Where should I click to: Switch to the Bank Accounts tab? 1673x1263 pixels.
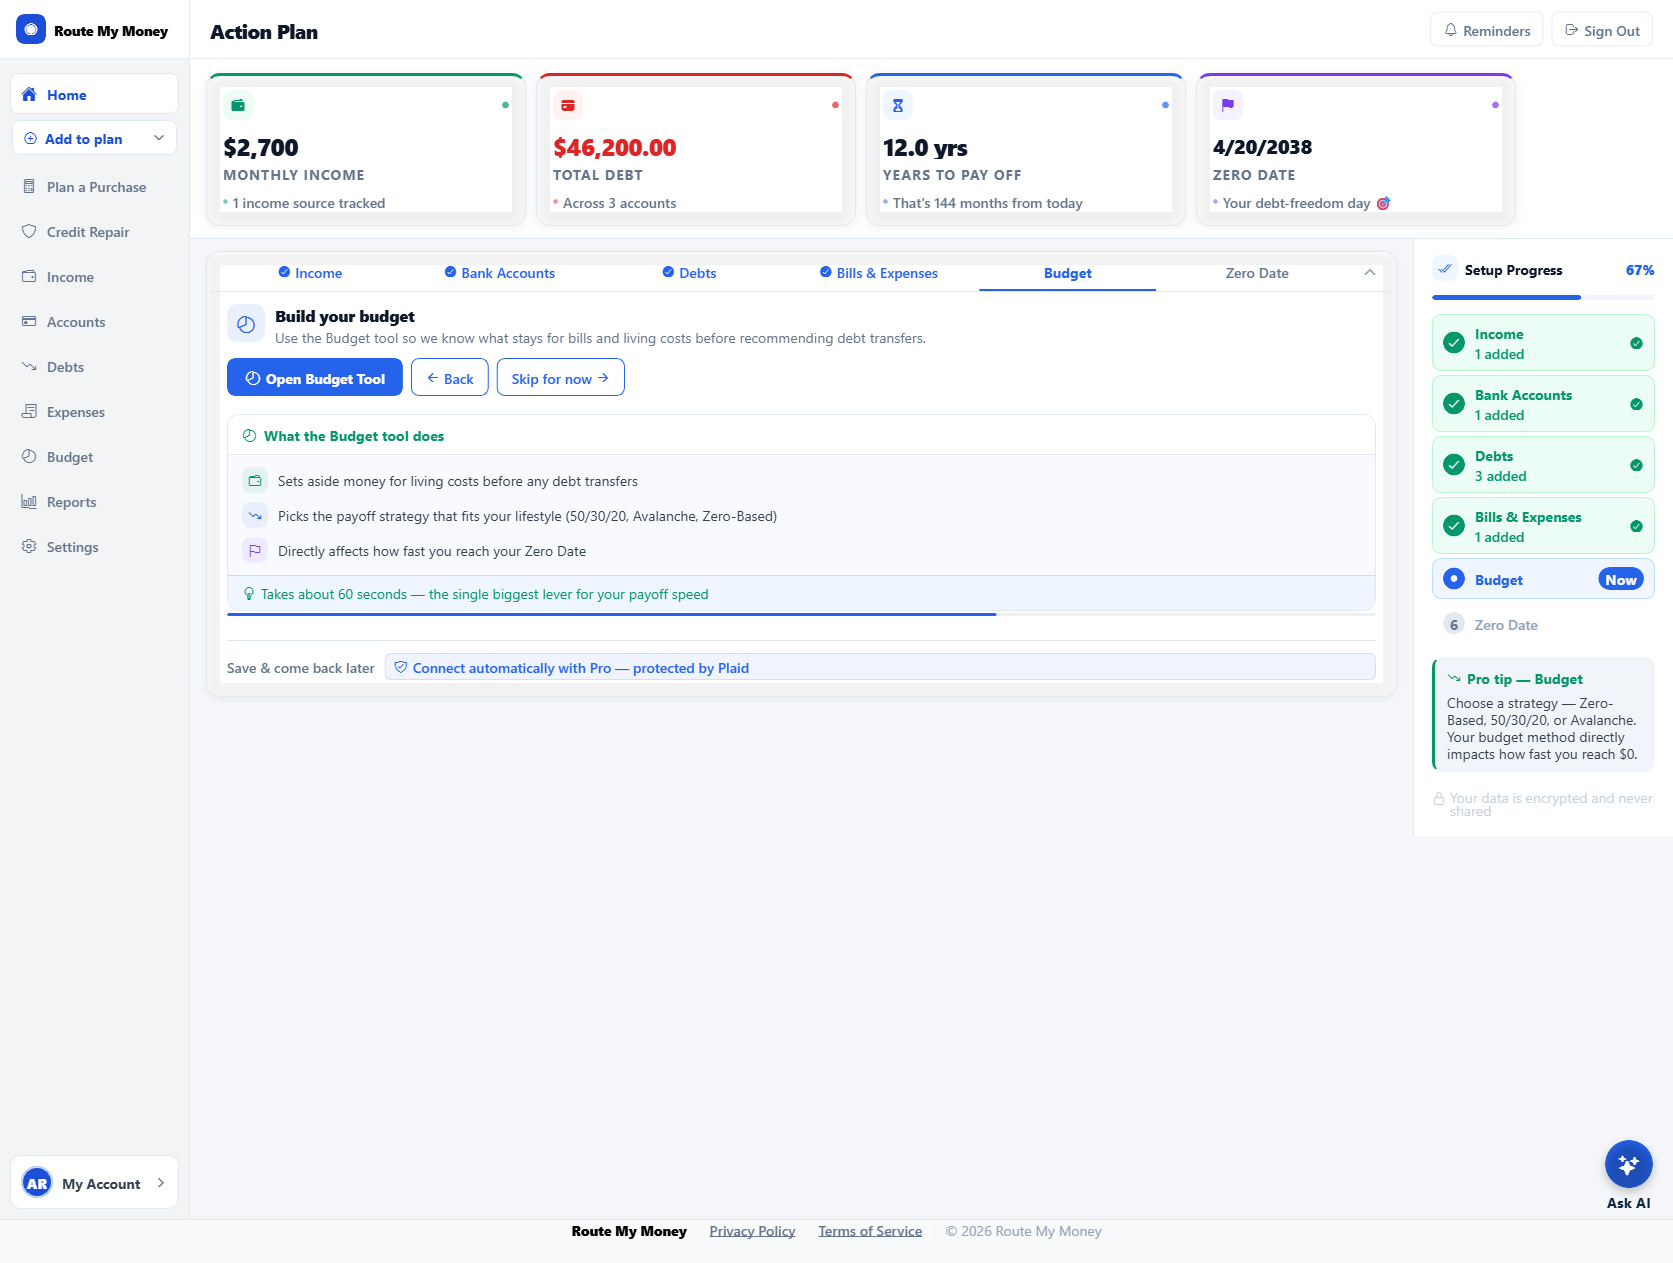pyautogui.click(x=499, y=272)
